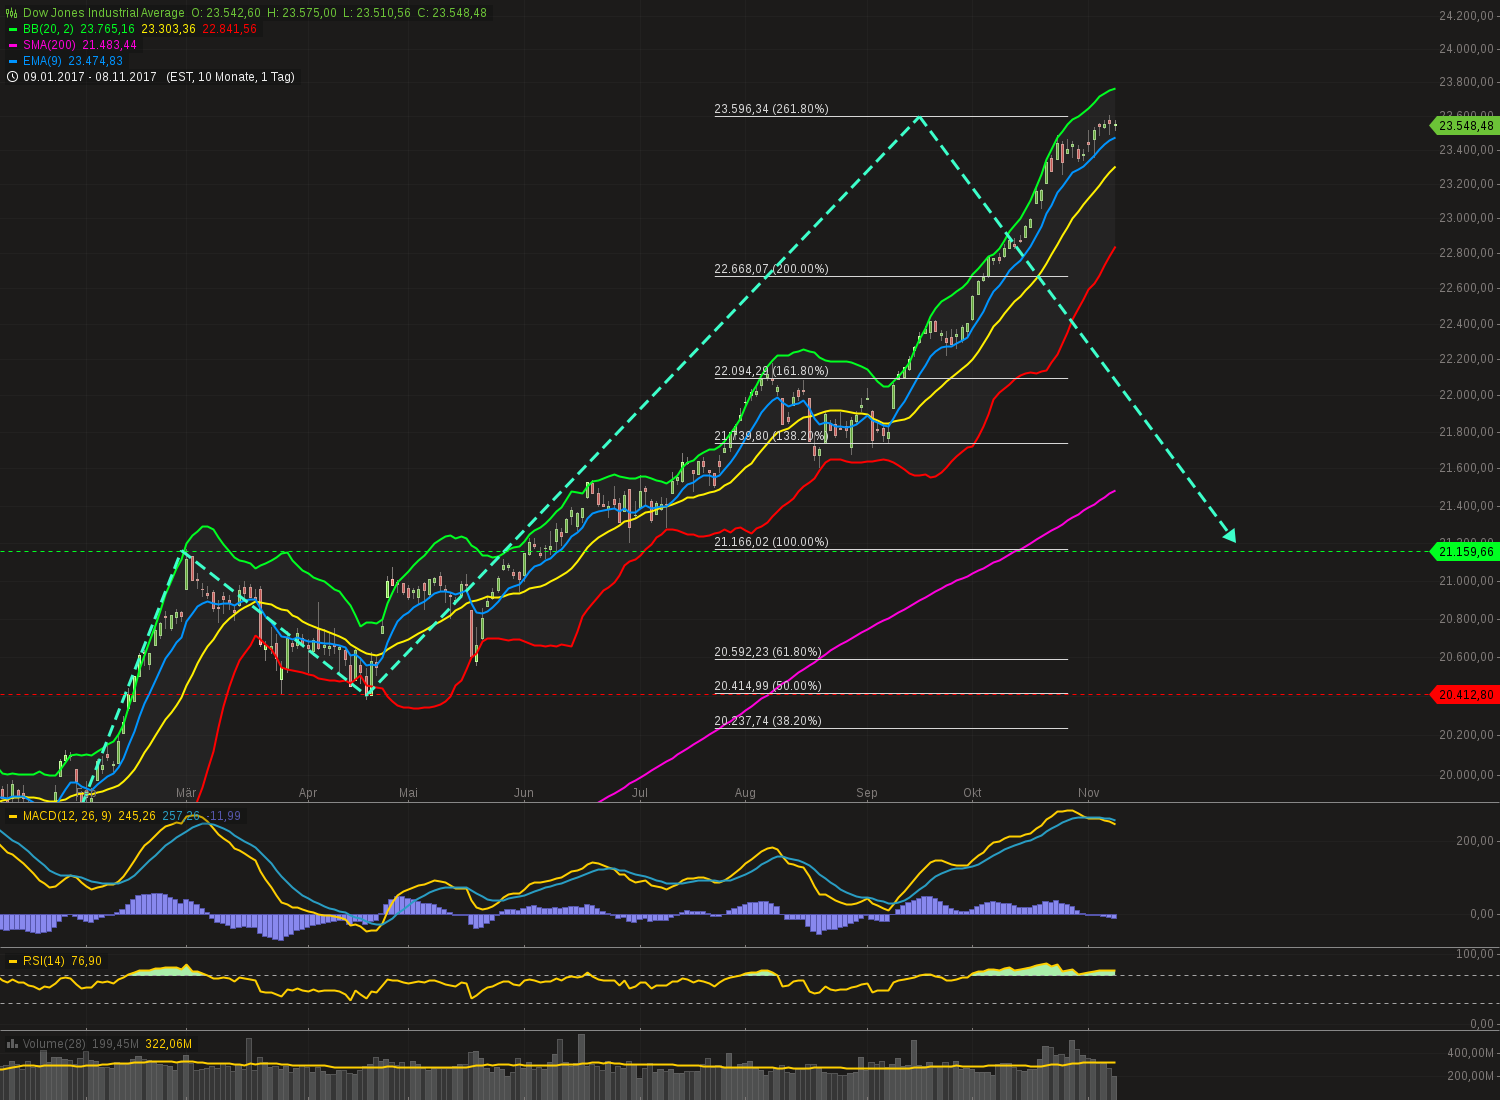Screen dimensions: 1500x1100
Task: Click the Aug label on the time axis
Action: point(745,793)
